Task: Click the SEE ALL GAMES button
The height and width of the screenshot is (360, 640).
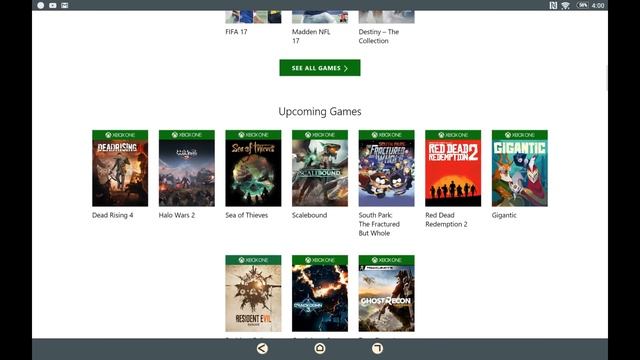Action: (x=320, y=68)
